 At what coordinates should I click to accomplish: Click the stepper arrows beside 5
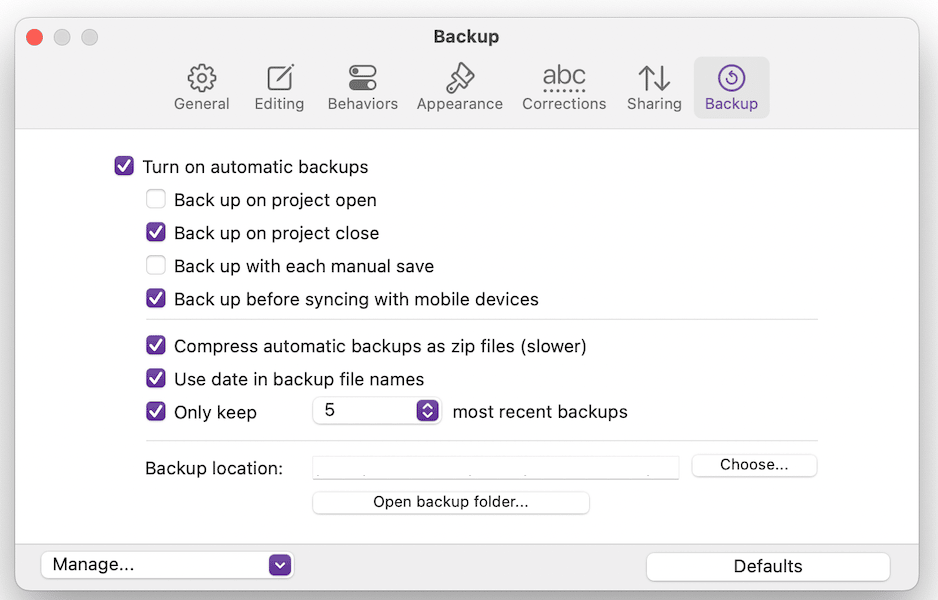pyautogui.click(x=427, y=410)
